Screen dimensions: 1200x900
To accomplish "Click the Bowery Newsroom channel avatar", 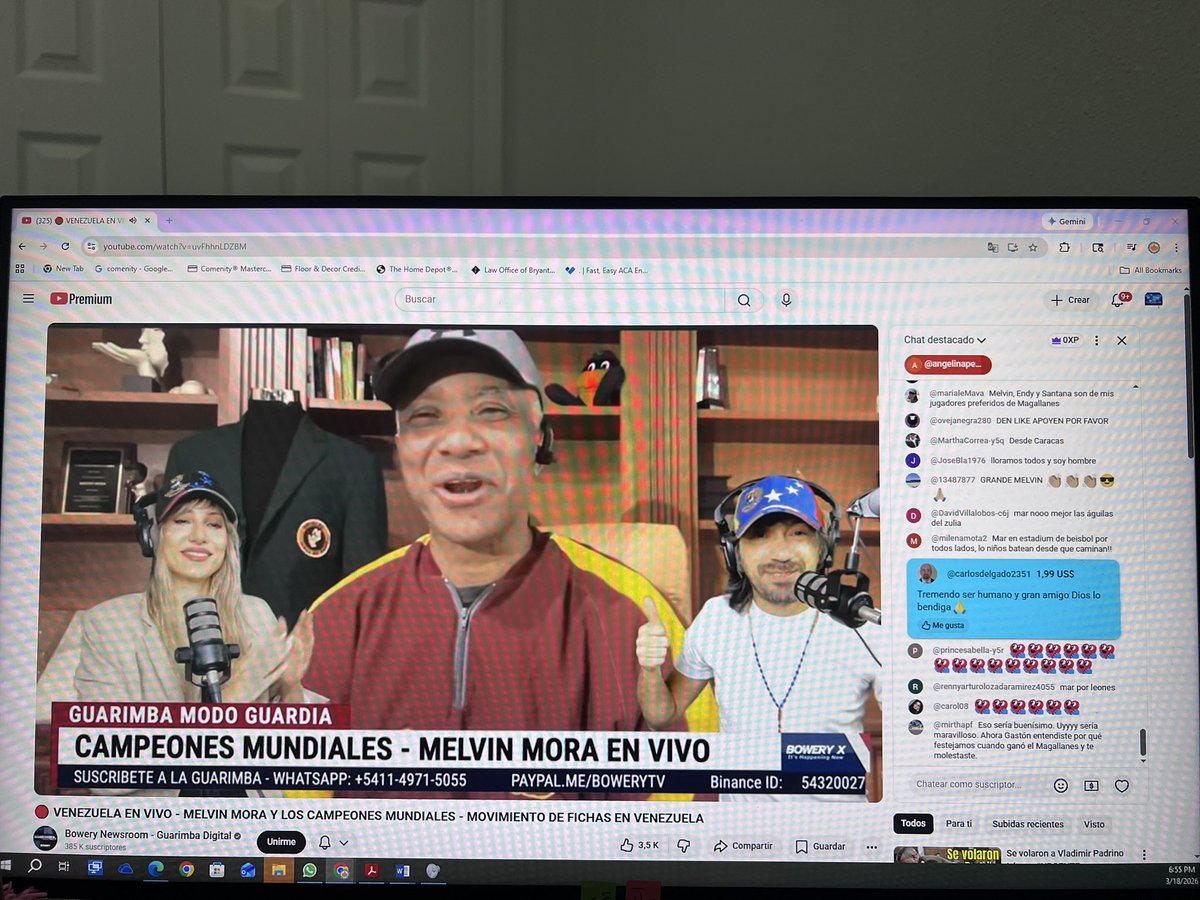I will coord(45,839).
